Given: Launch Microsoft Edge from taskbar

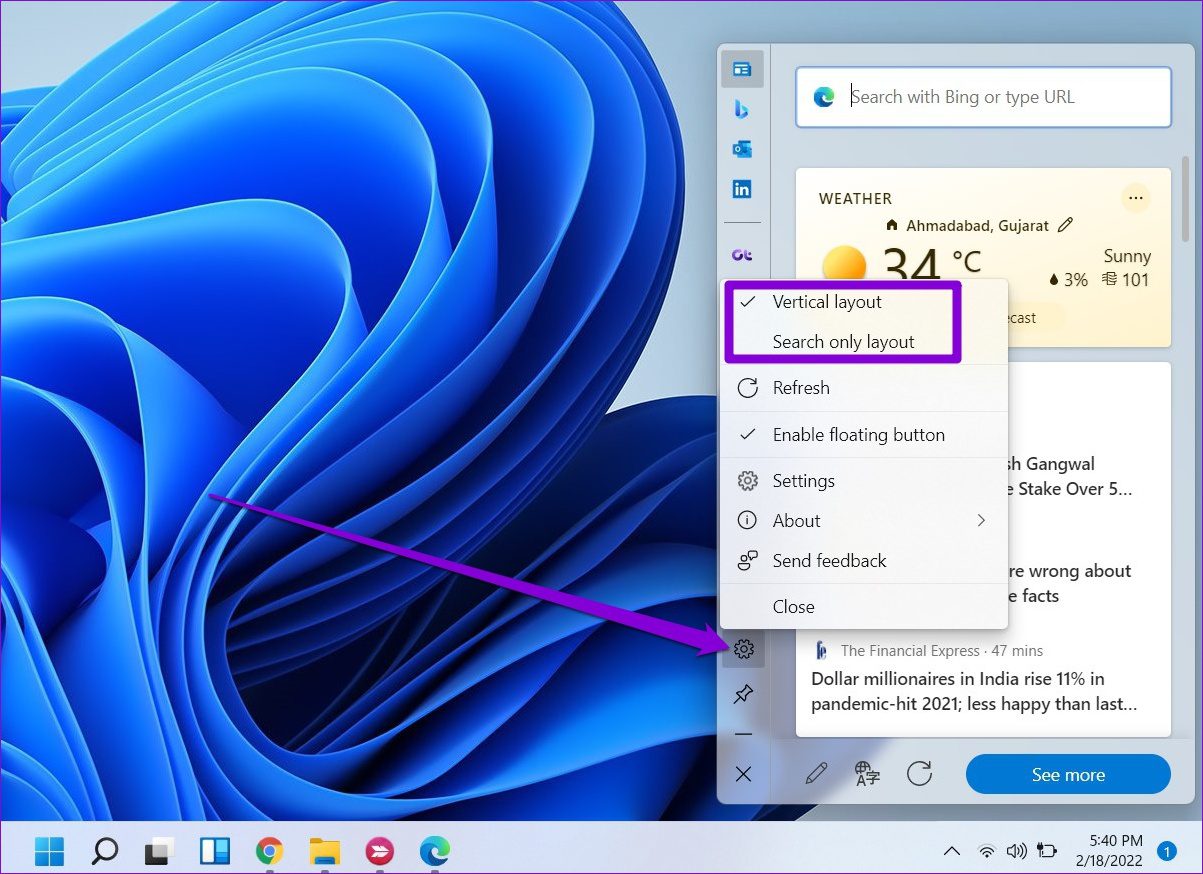Looking at the screenshot, I should point(434,851).
